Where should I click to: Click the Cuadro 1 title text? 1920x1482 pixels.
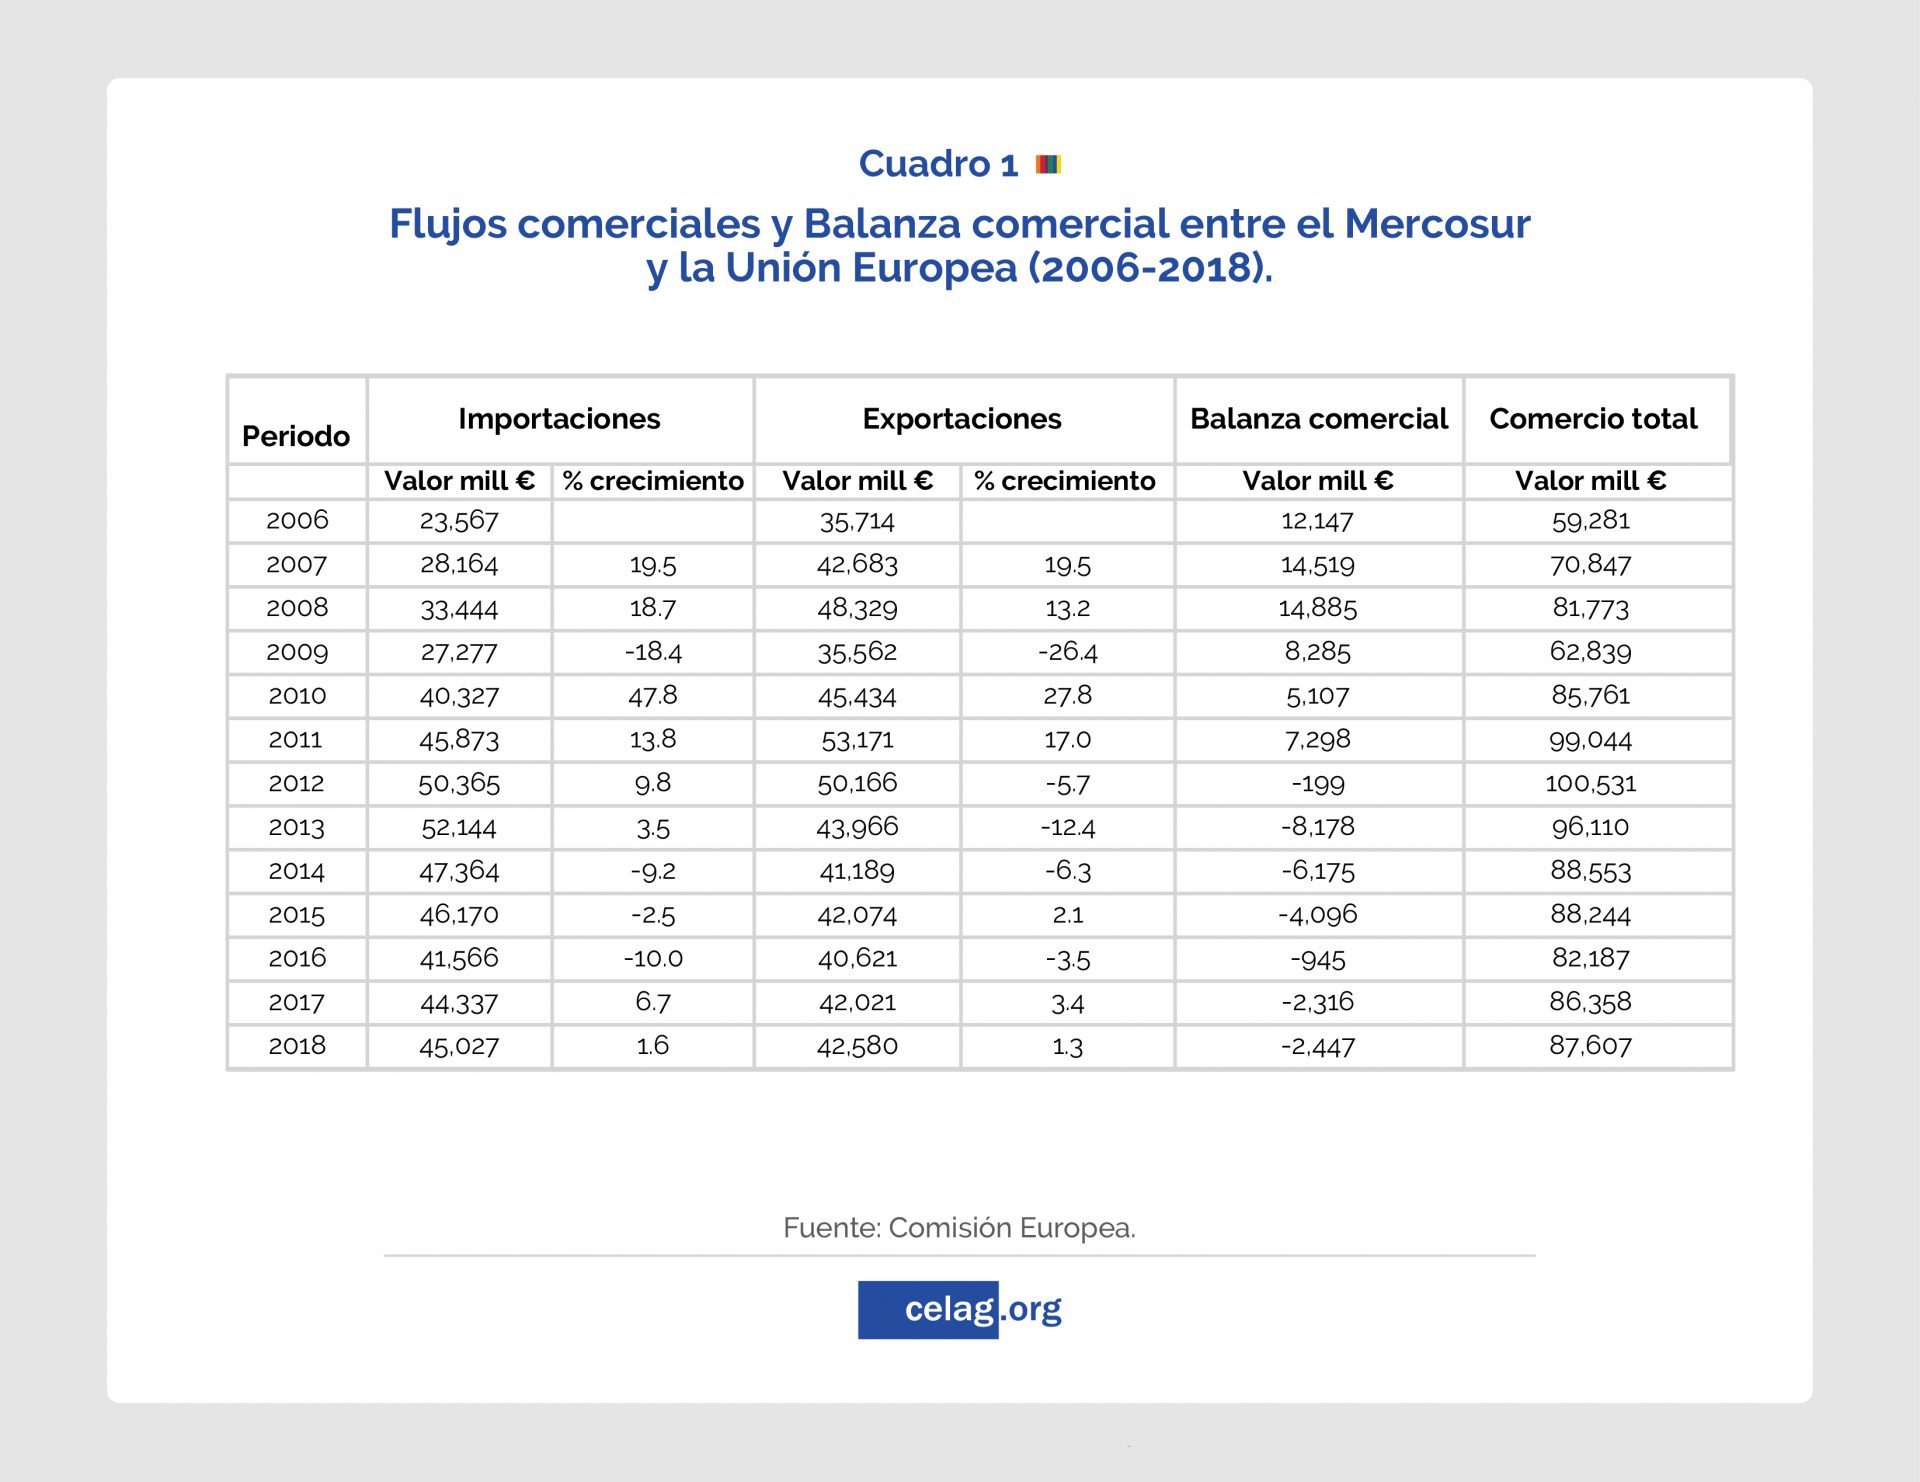[x=938, y=164]
